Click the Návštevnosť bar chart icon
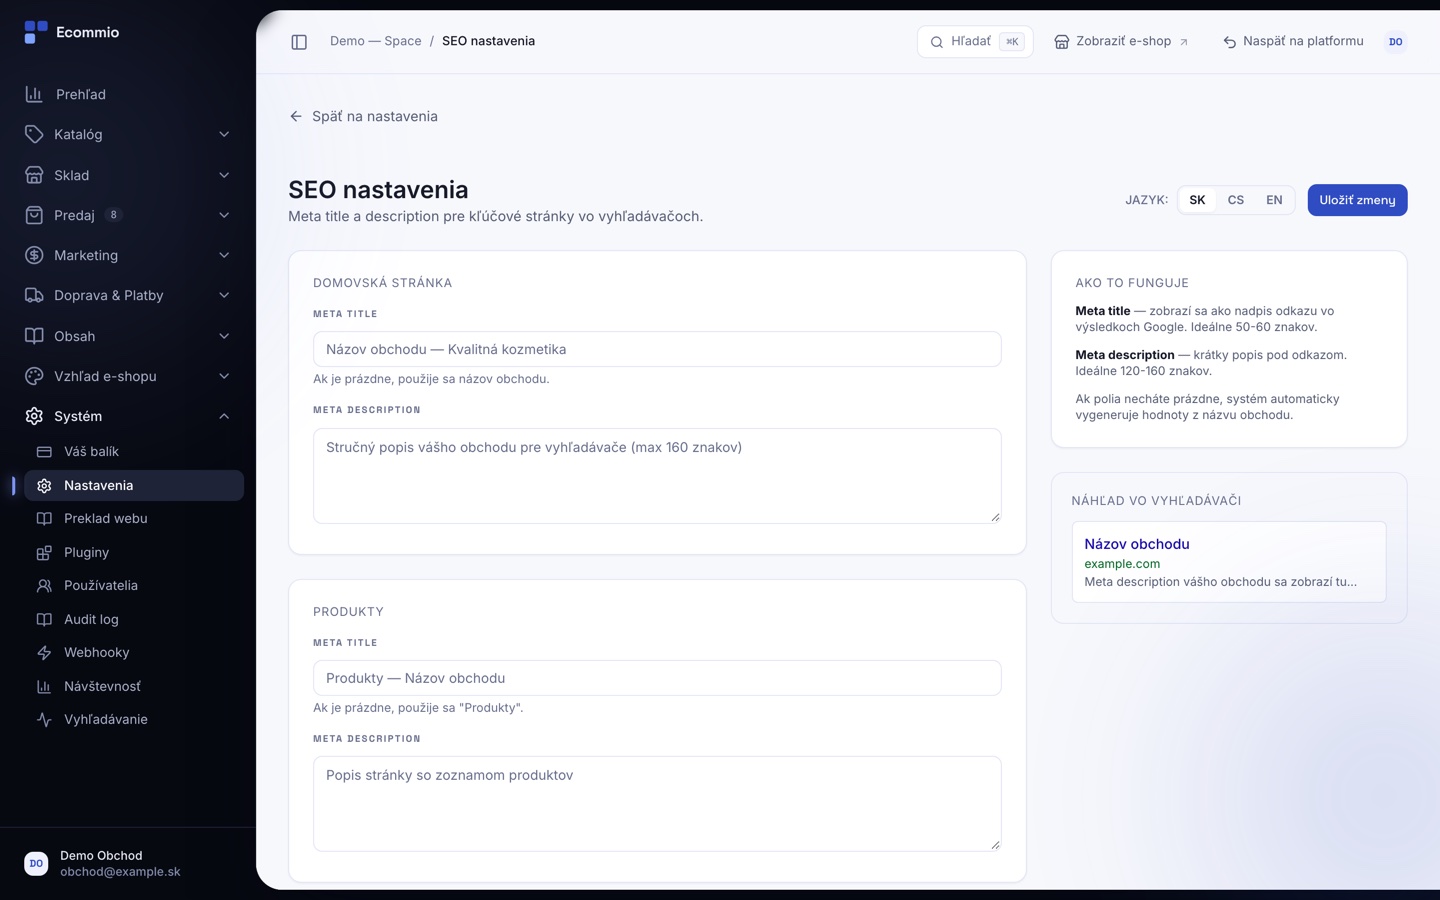The height and width of the screenshot is (900, 1440). pyautogui.click(x=44, y=687)
